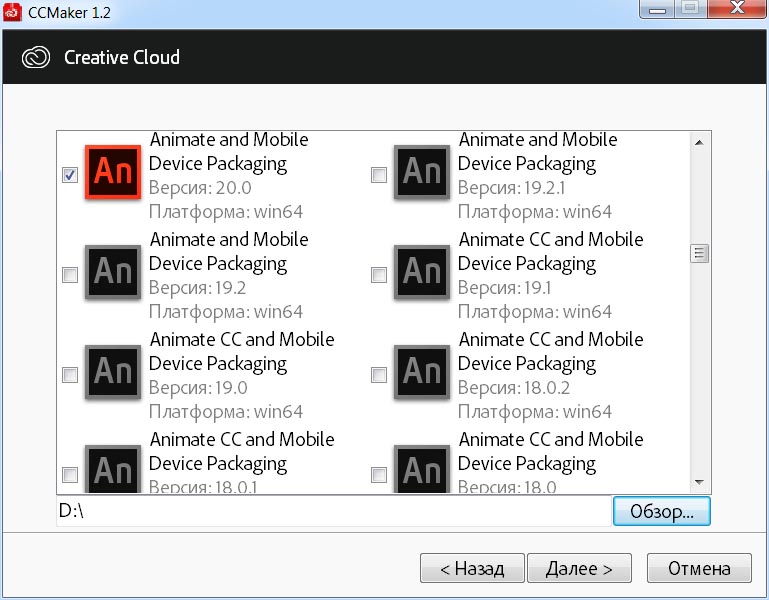Click the CCMaker title bar app icon
Screen dimensions: 769x600
pos(12,12)
